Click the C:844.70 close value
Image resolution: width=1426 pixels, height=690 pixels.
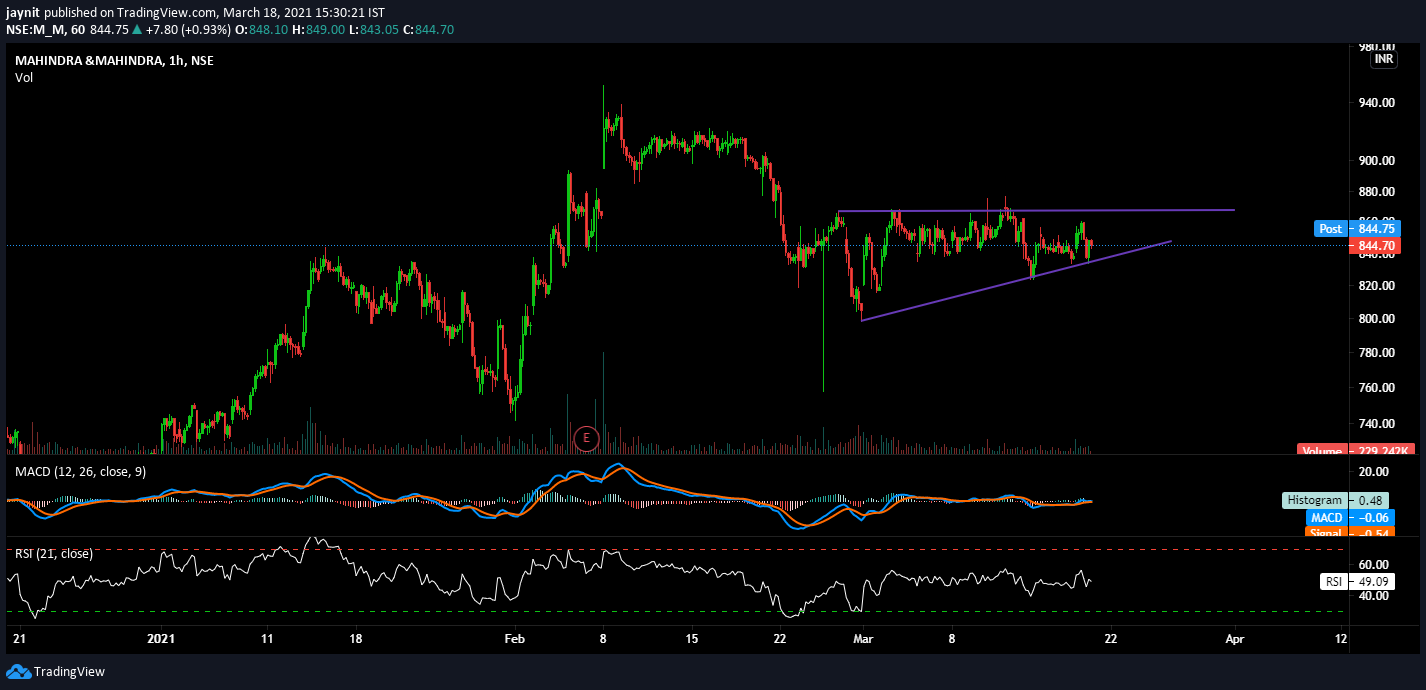[x=428, y=30]
